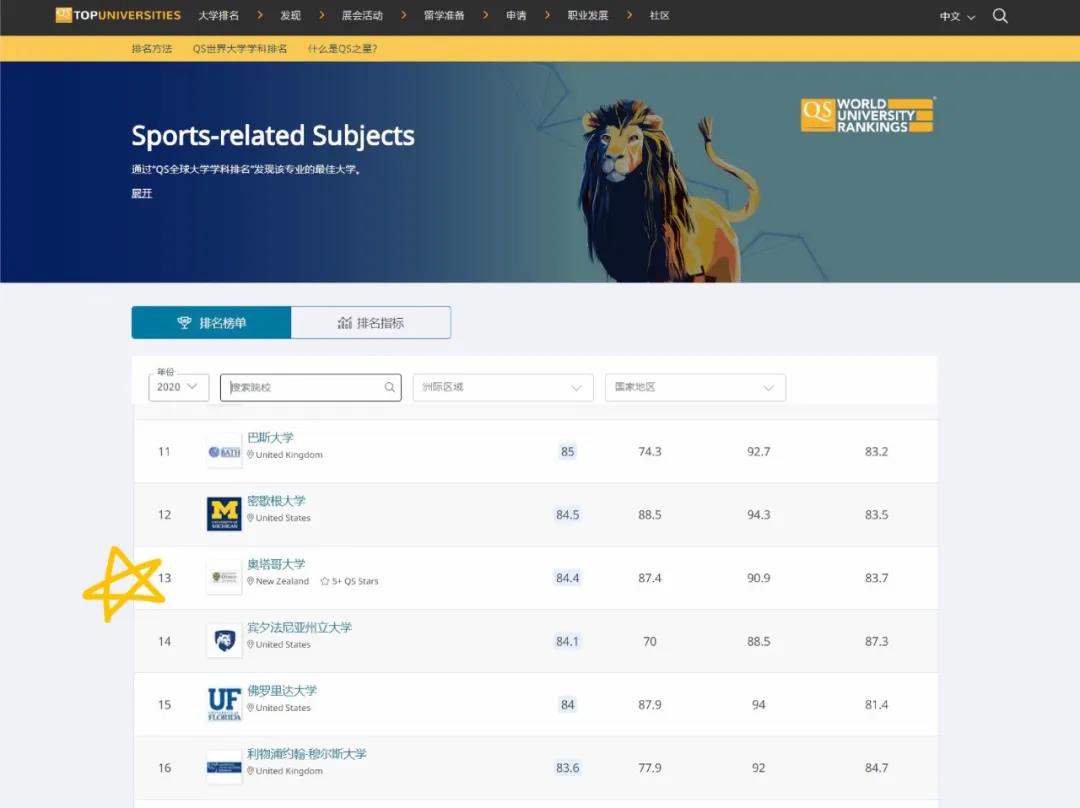Open the 展会活动 menu
This screenshot has width=1080, height=808.
tap(362, 16)
